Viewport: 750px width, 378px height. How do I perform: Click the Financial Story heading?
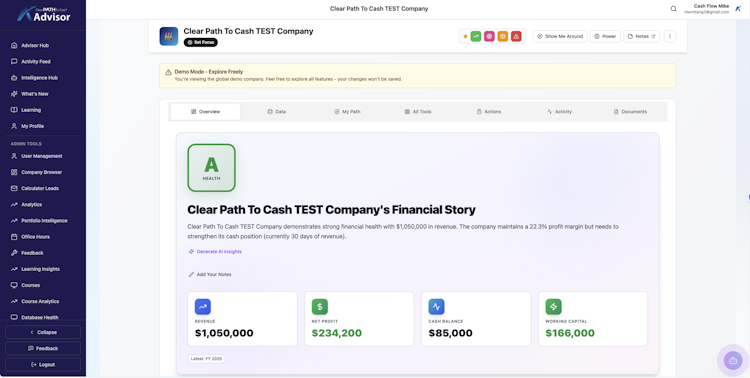click(x=331, y=210)
